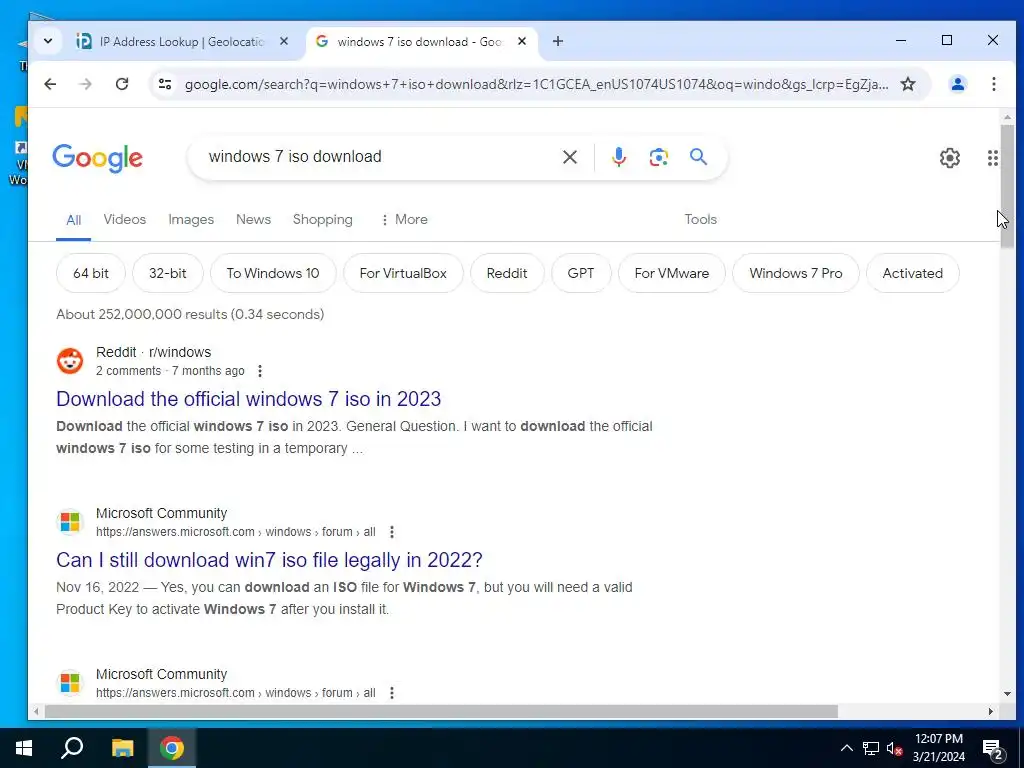
Task: Select the Activated filter chip
Action: [912, 273]
